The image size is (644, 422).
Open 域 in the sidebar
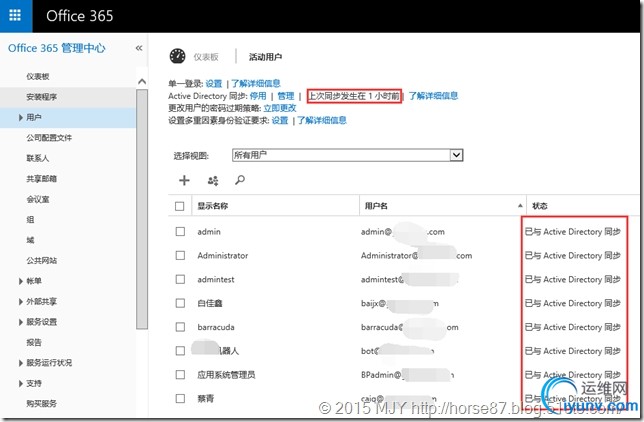30,240
